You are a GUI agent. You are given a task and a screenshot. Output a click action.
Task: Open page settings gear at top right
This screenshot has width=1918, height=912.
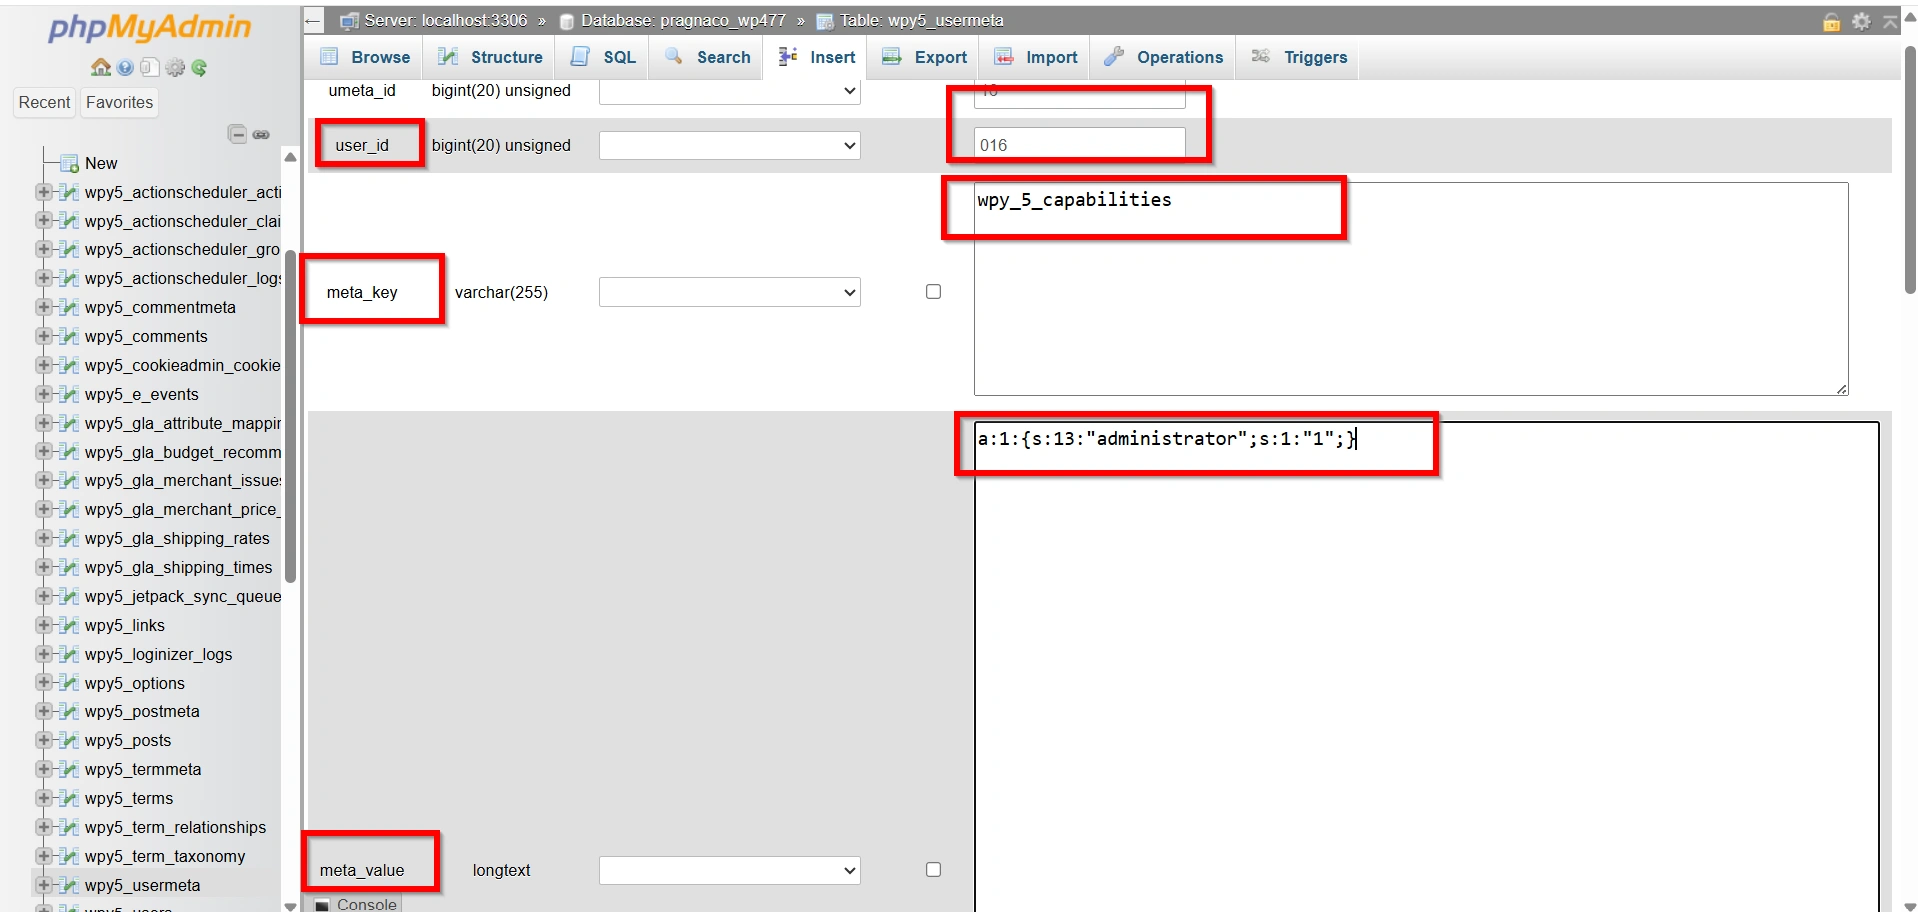pyautogui.click(x=1861, y=21)
